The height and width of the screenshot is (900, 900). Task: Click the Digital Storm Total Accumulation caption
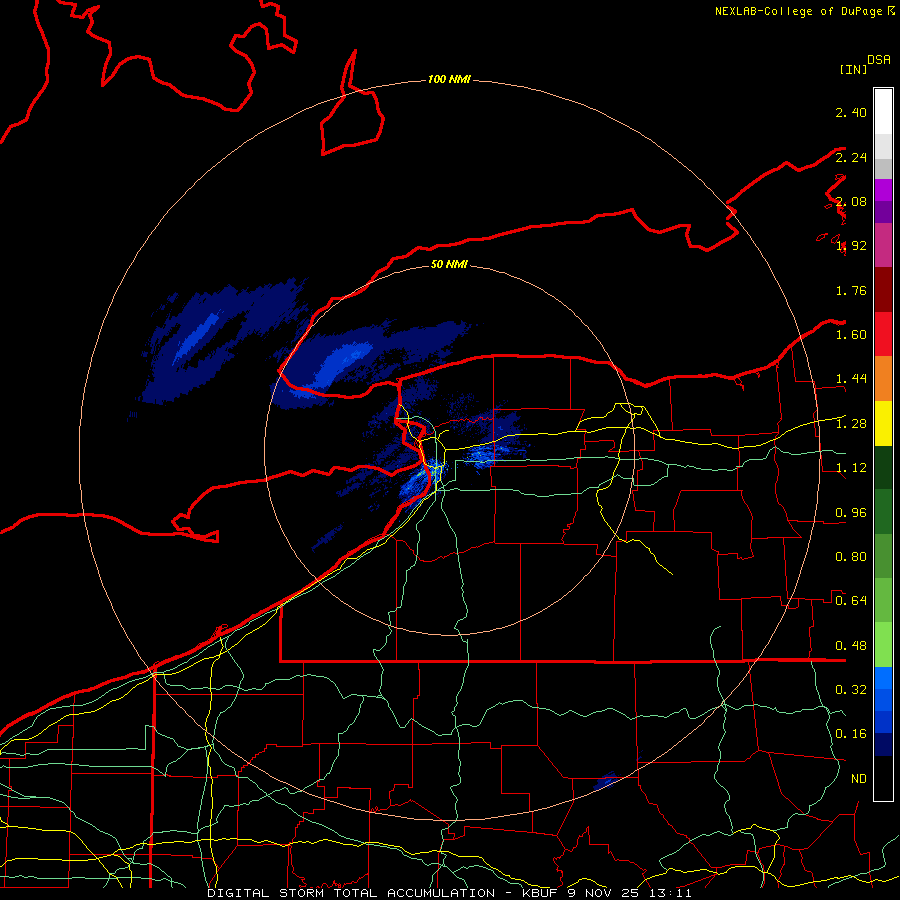coord(351,893)
